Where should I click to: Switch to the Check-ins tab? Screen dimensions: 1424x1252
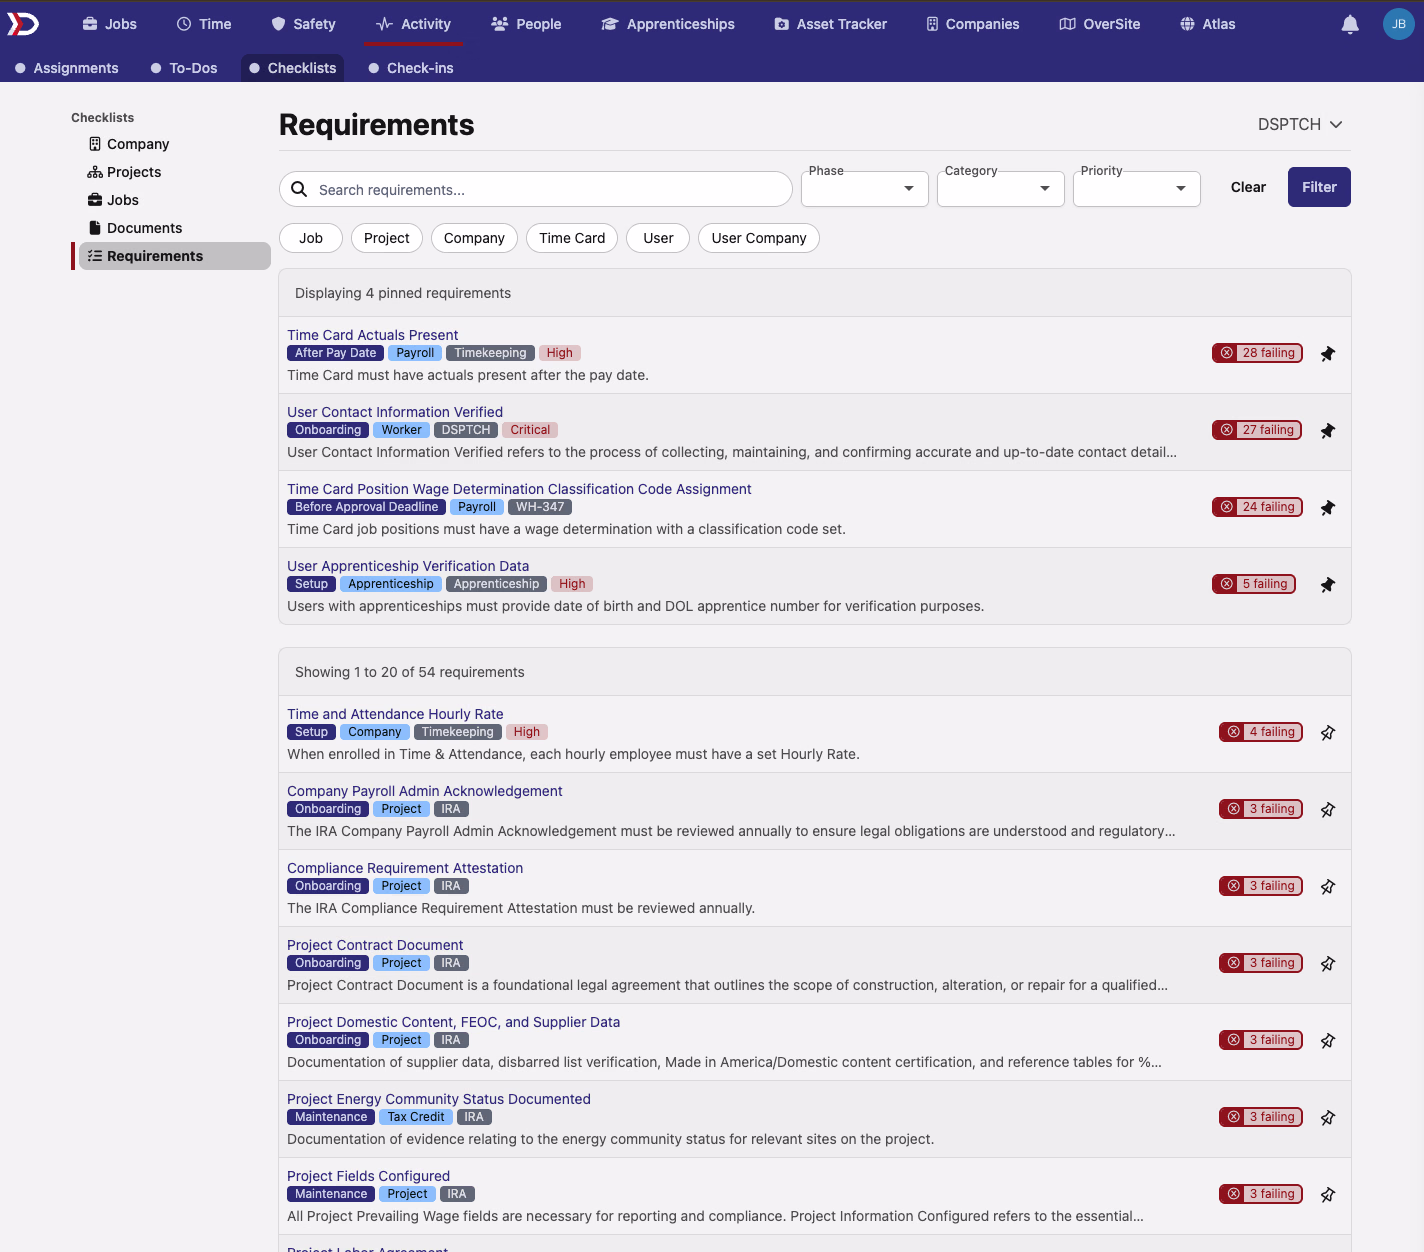pos(411,68)
